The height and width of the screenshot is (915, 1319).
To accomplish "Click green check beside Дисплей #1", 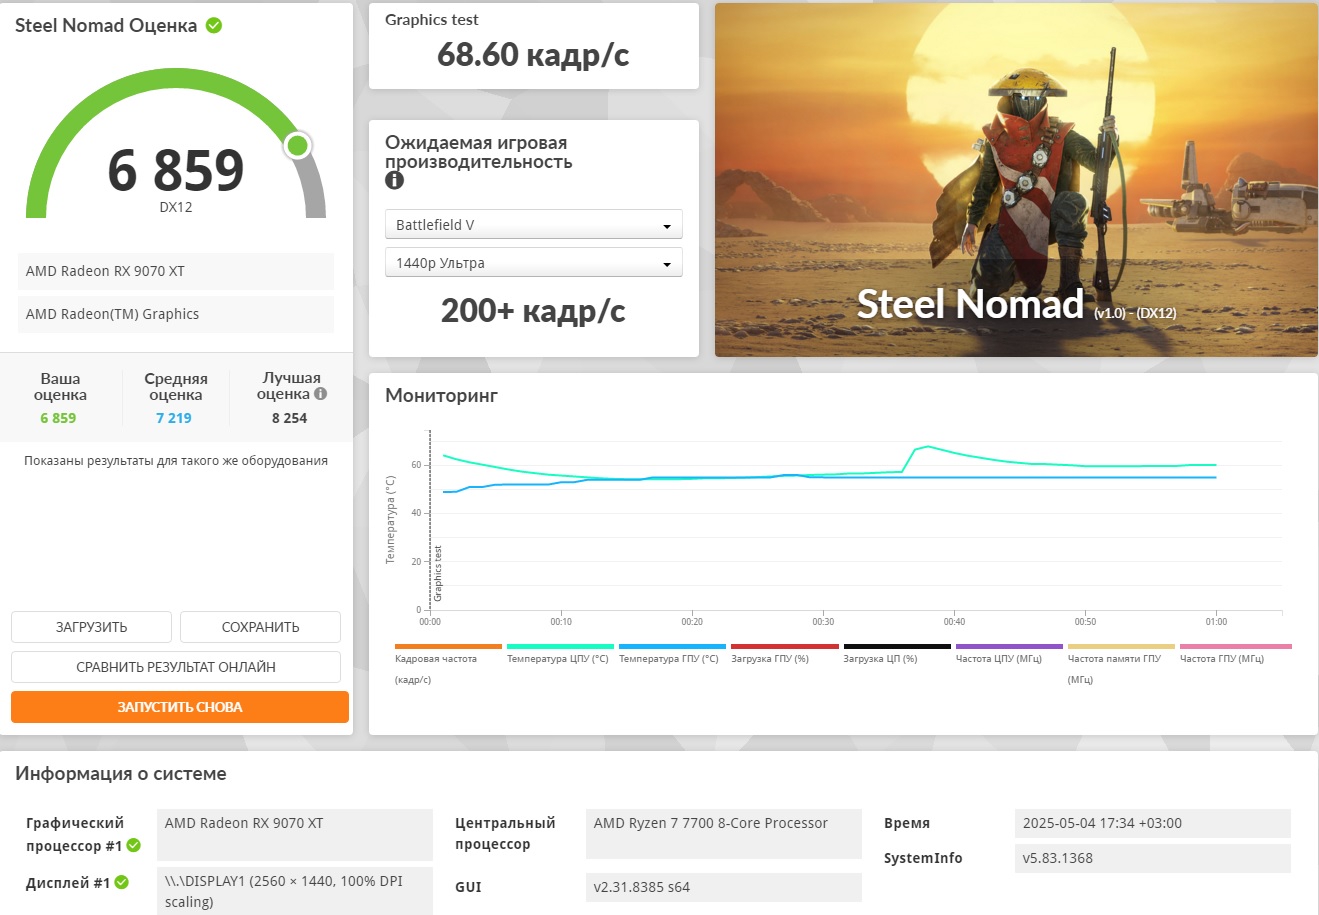I will pos(122,882).
